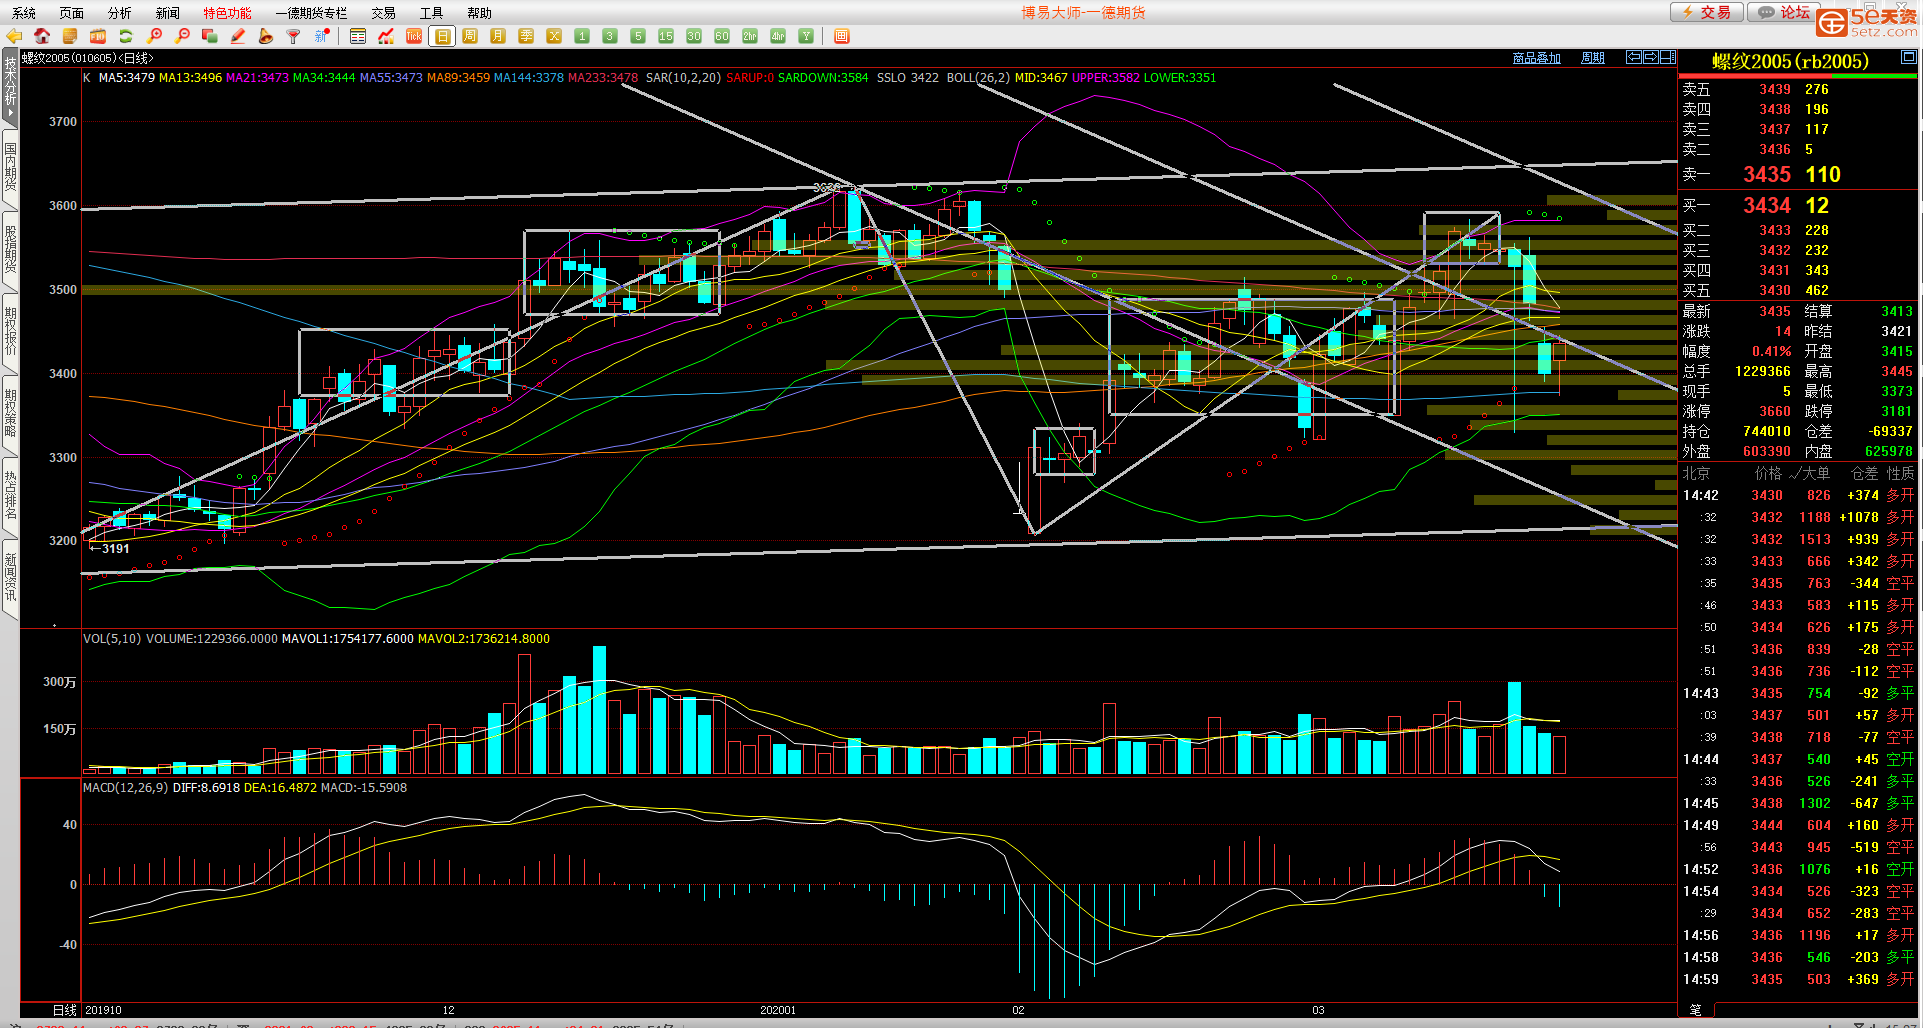This screenshot has width=1923, height=1028.
Task: Click the zoom in magnifier icon
Action: click(x=154, y=36)
